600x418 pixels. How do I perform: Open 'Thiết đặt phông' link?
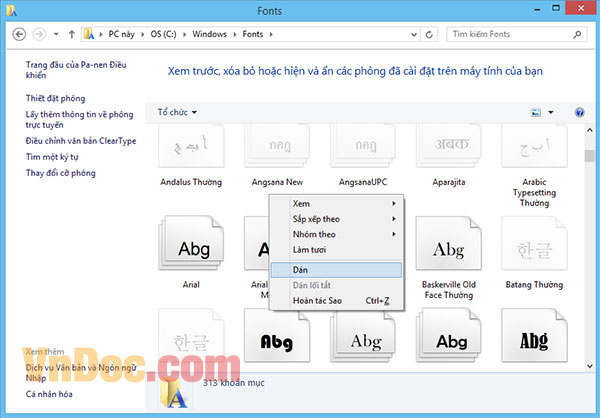click(x=55, y=98)
